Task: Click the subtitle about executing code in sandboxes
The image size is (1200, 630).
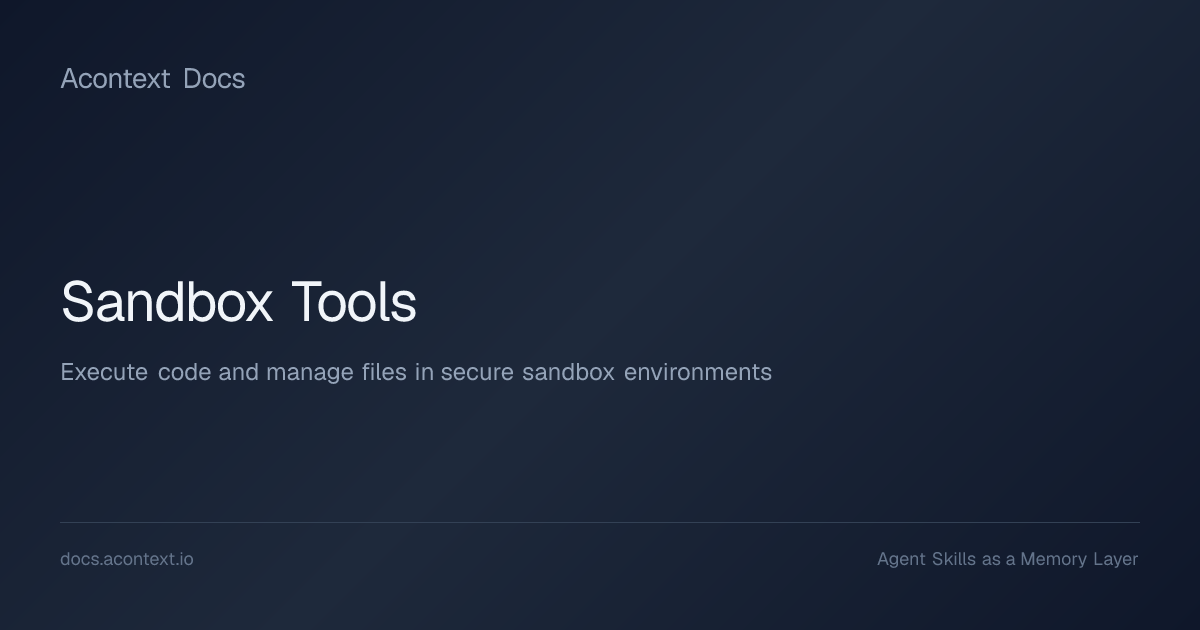Action: tap(416, 372)
